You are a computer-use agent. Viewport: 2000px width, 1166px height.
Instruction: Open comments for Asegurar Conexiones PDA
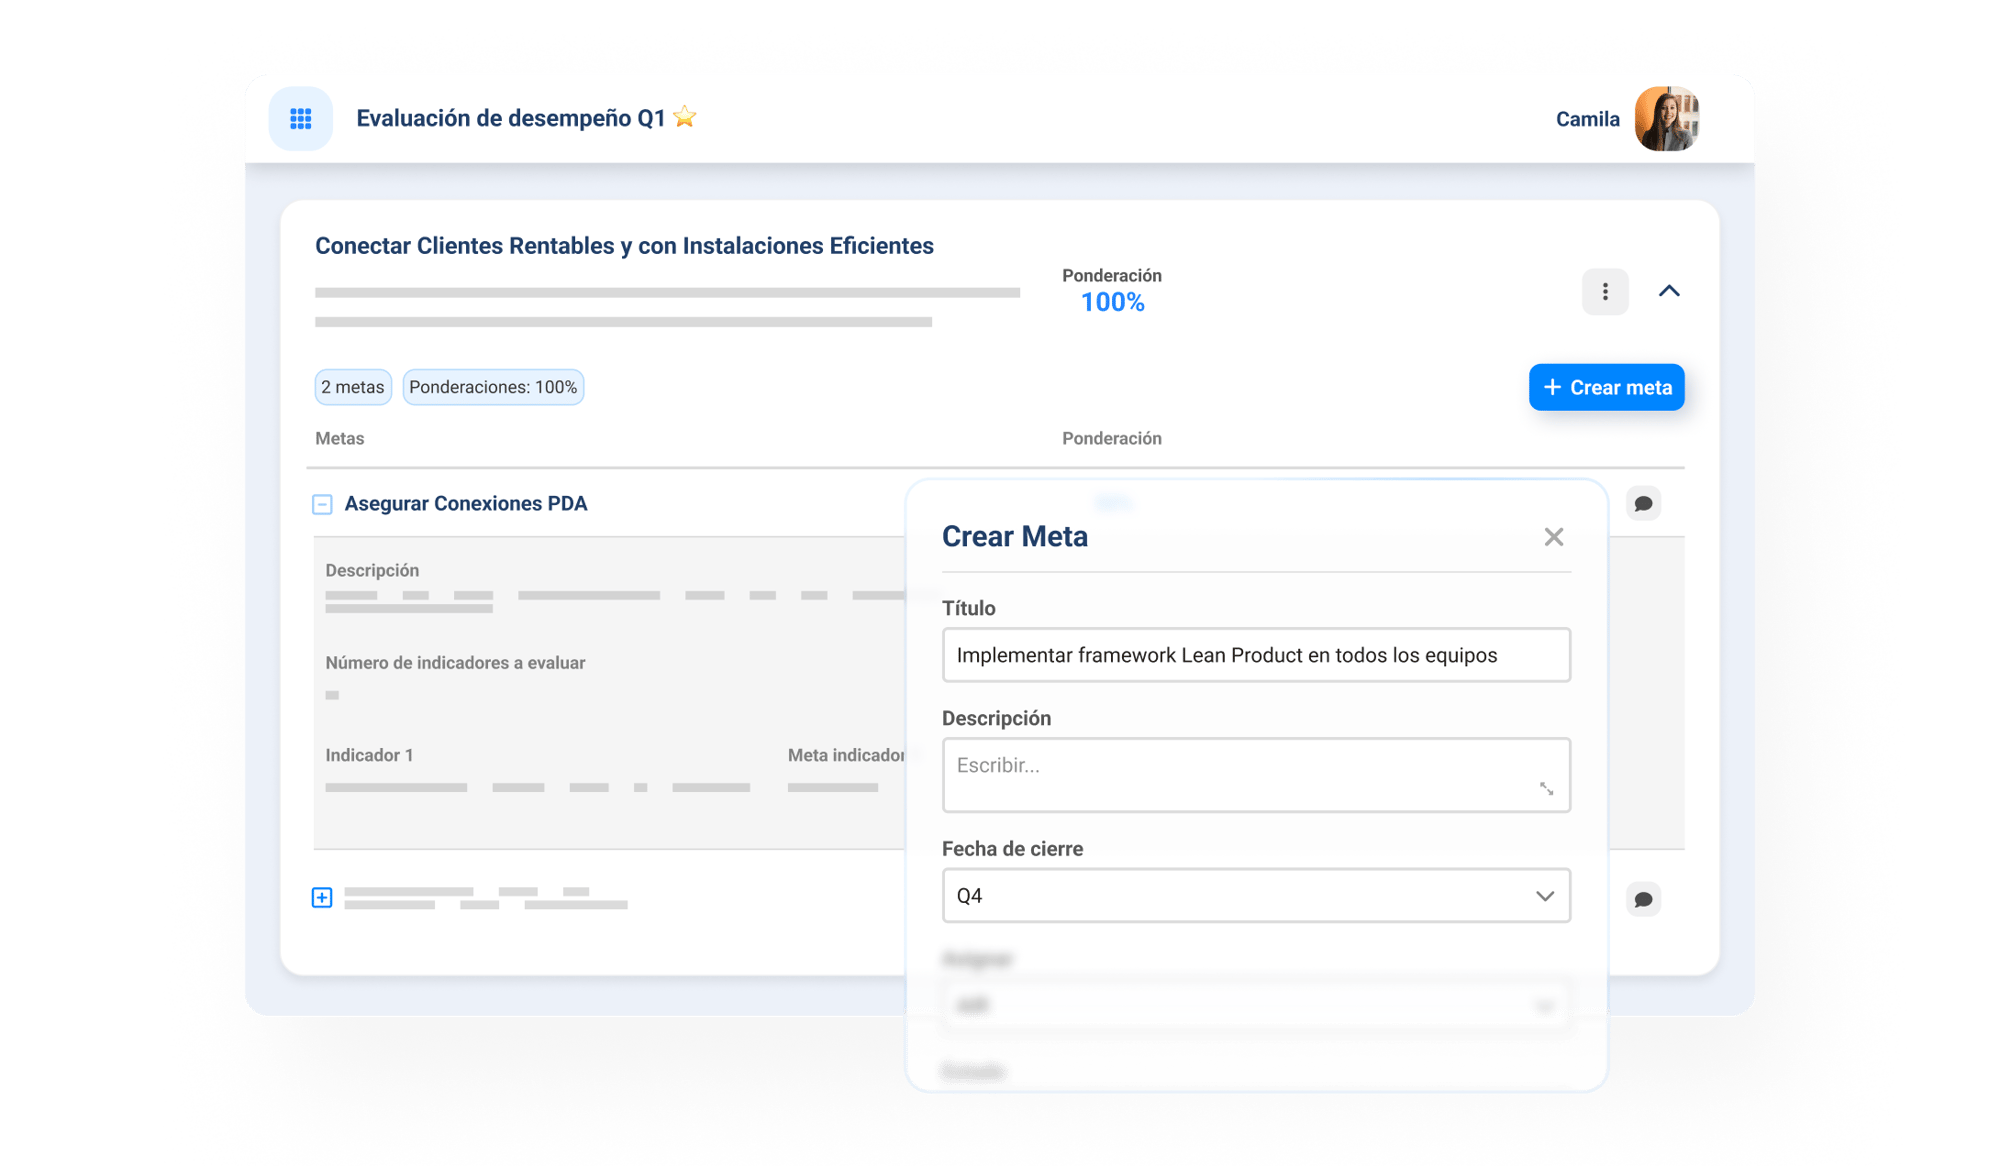1642,503
